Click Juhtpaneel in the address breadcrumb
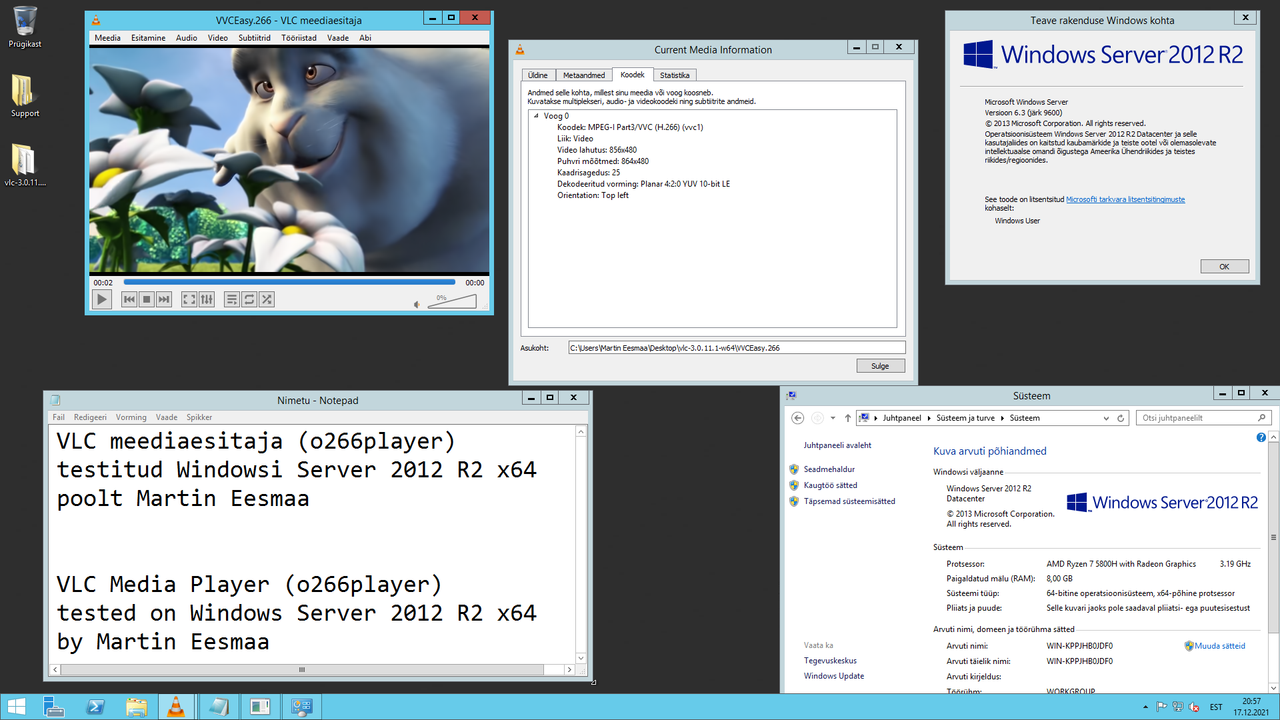The width and height of the screenshot is (1280, 720). [x=902, y=418]
